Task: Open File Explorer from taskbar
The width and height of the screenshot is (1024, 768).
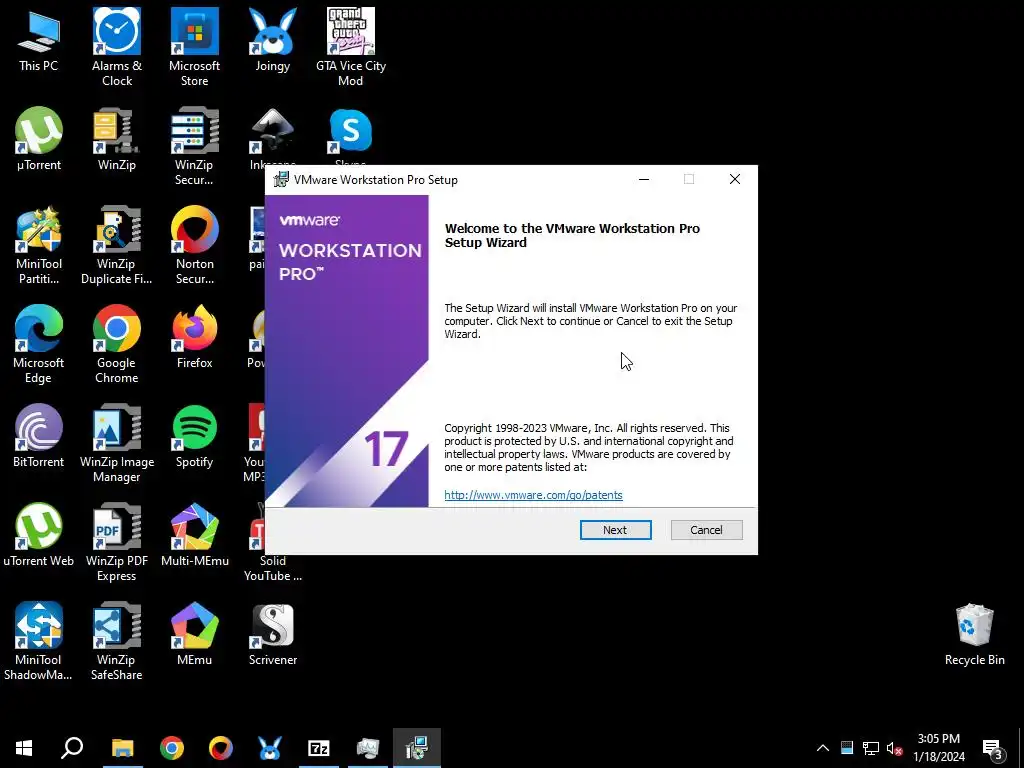Action: pyautogui.click(x=123, y=748)
